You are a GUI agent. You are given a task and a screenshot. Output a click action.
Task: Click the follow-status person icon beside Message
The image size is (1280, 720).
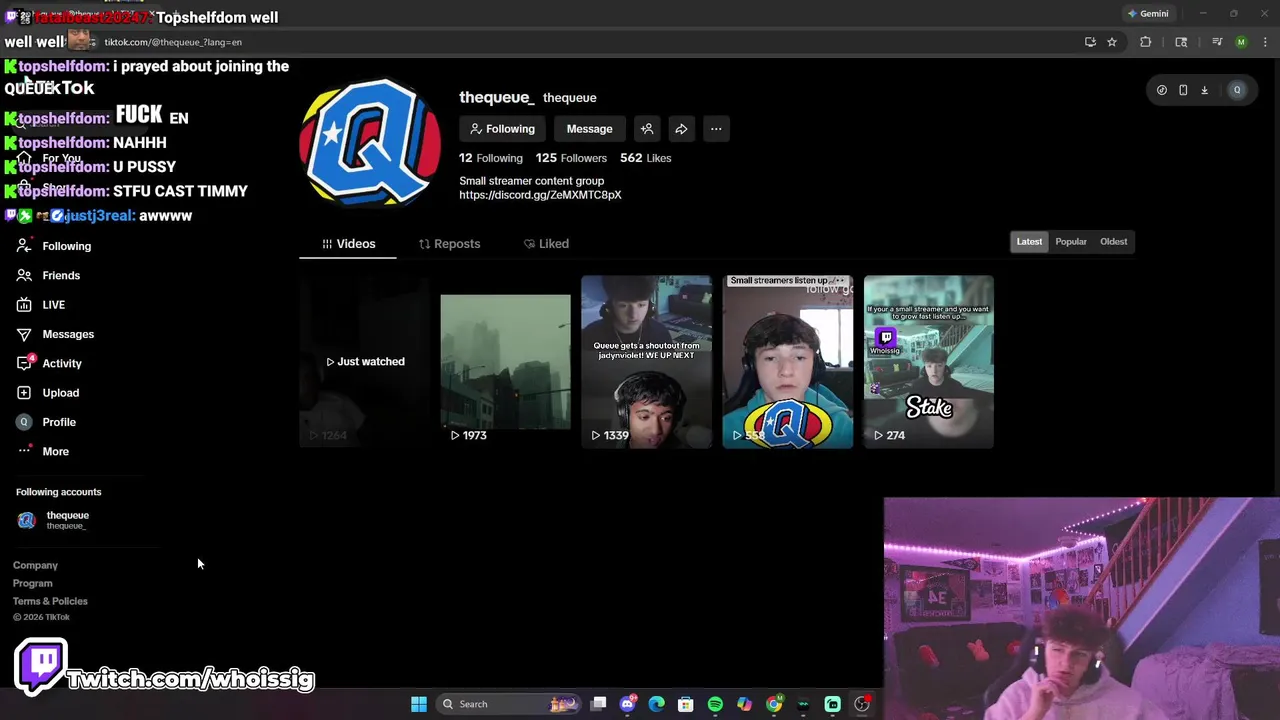[647, 129]
